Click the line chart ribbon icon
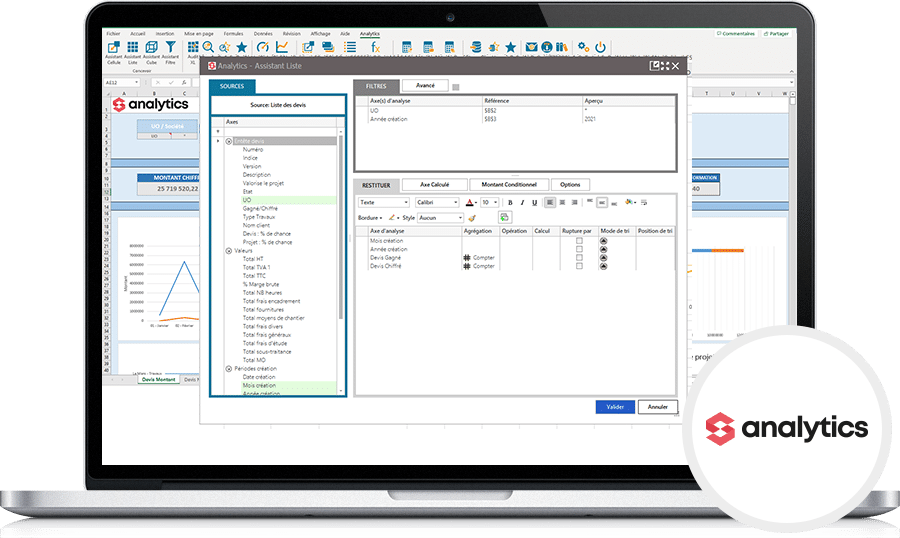This screenshot has width=900, height=538. (x=282, y=47)
